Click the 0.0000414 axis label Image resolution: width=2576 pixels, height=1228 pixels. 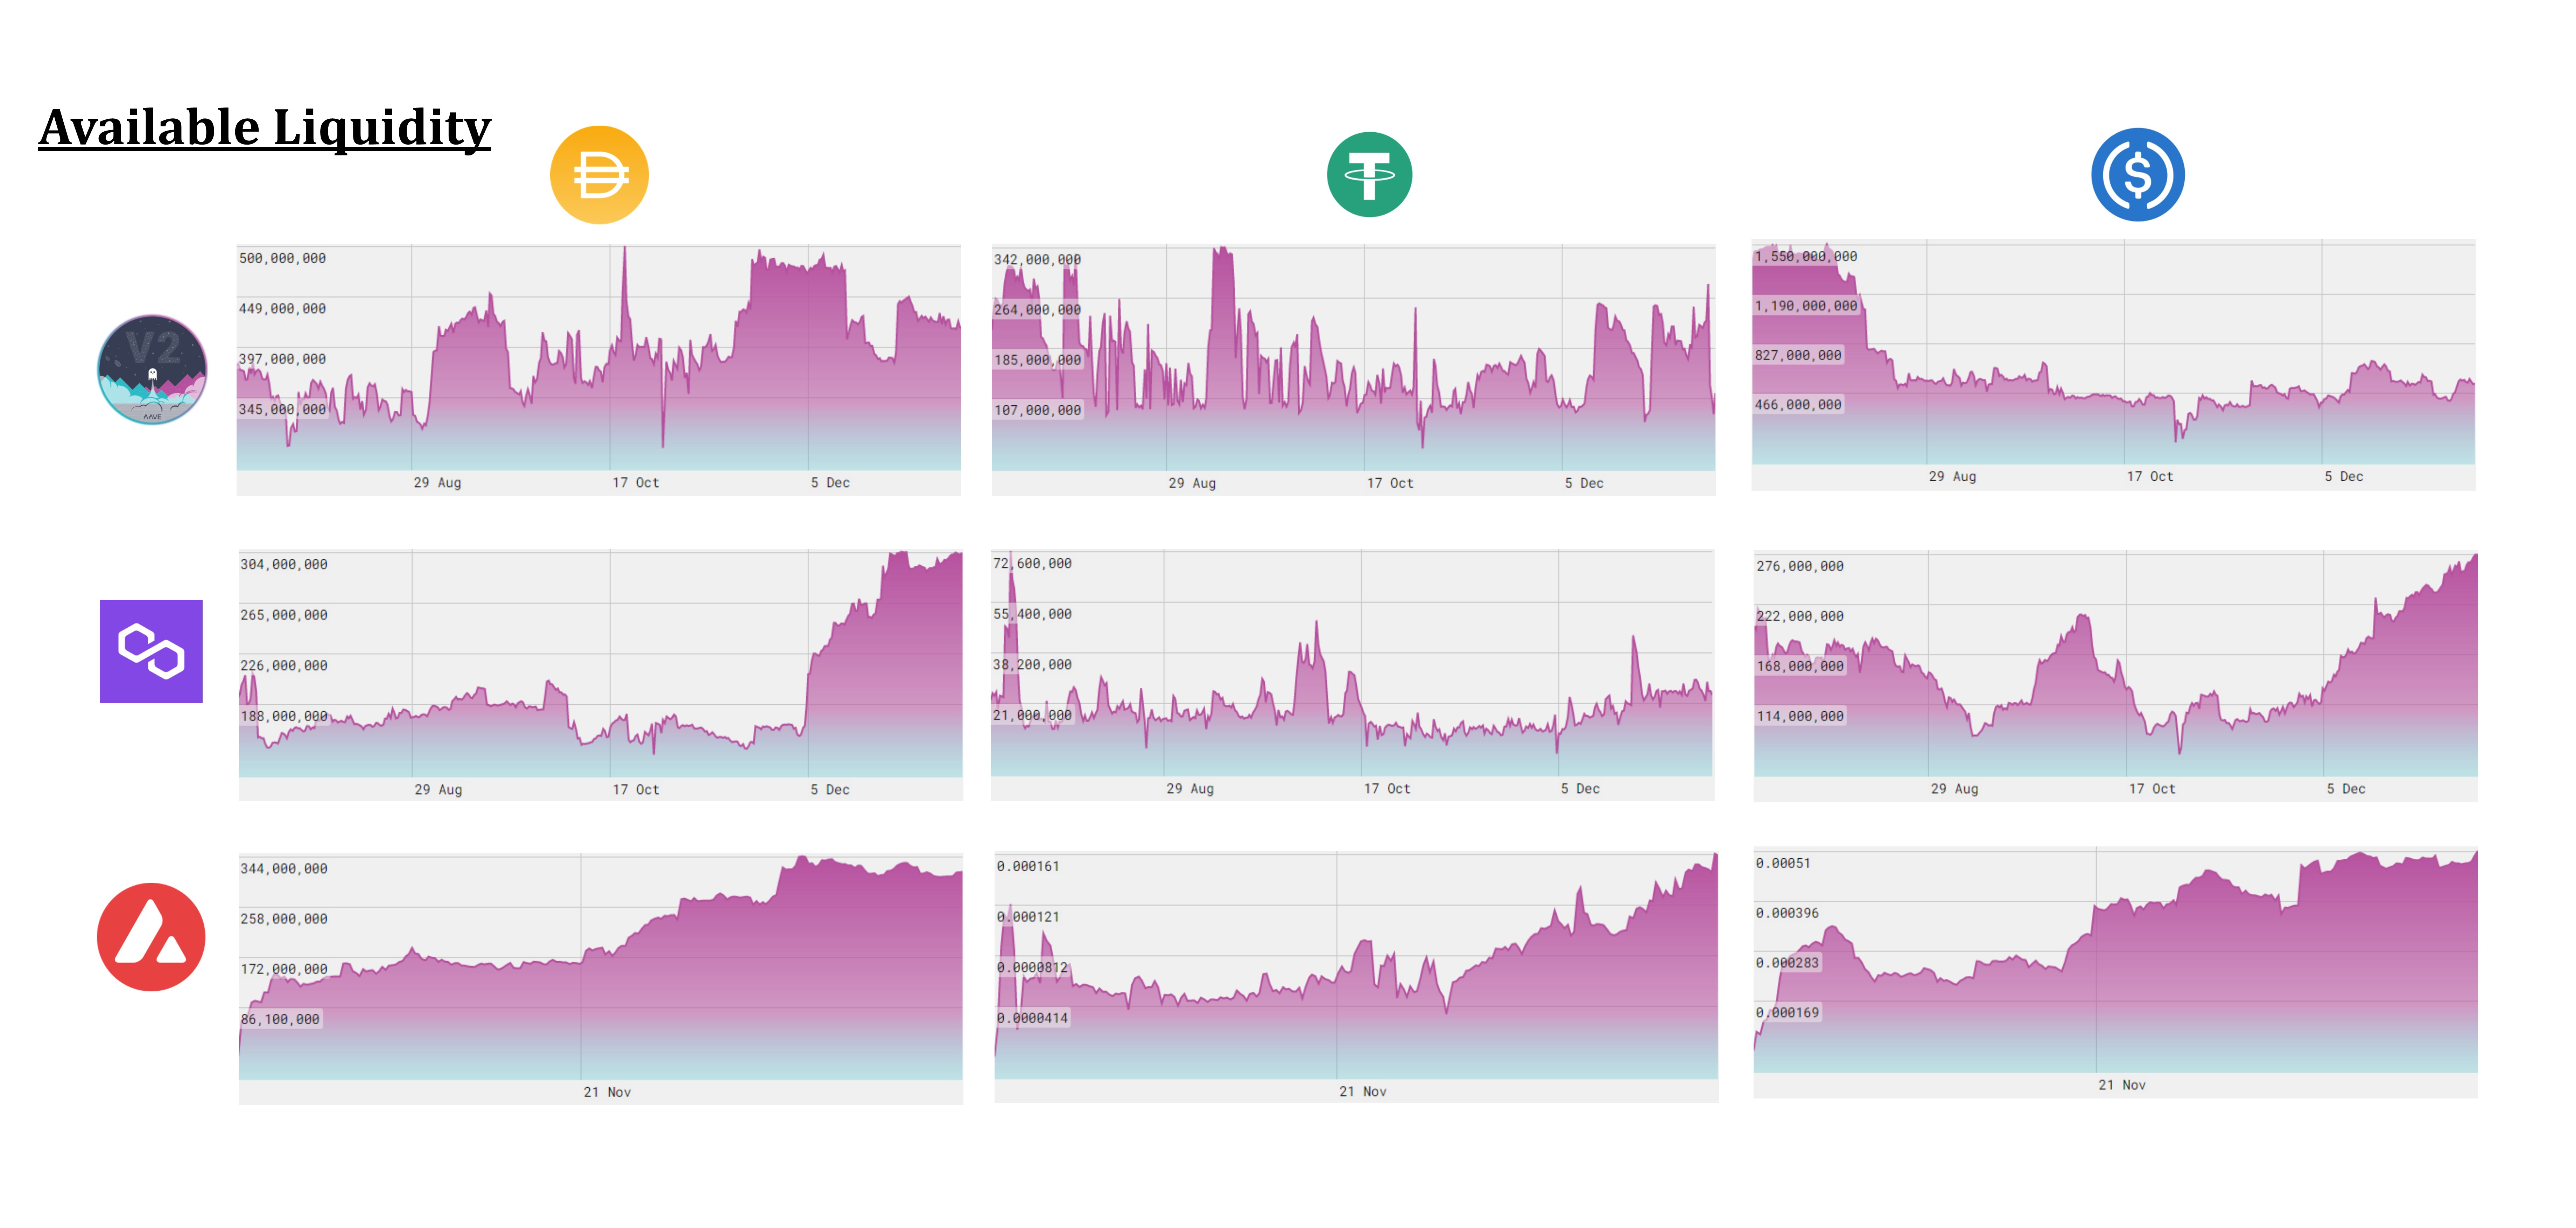click(x=1032, y=1018)
